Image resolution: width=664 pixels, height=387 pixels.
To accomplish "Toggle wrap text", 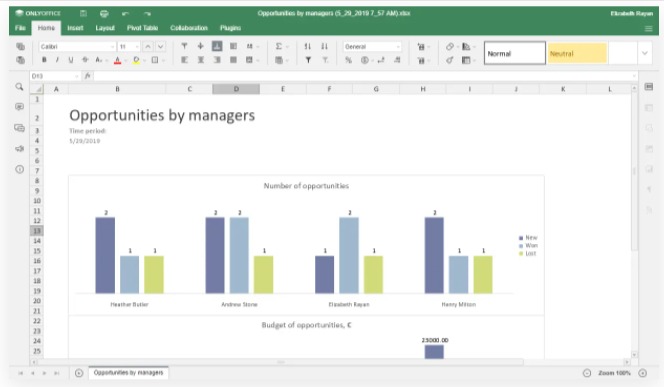I will click(x=233, y=46).
